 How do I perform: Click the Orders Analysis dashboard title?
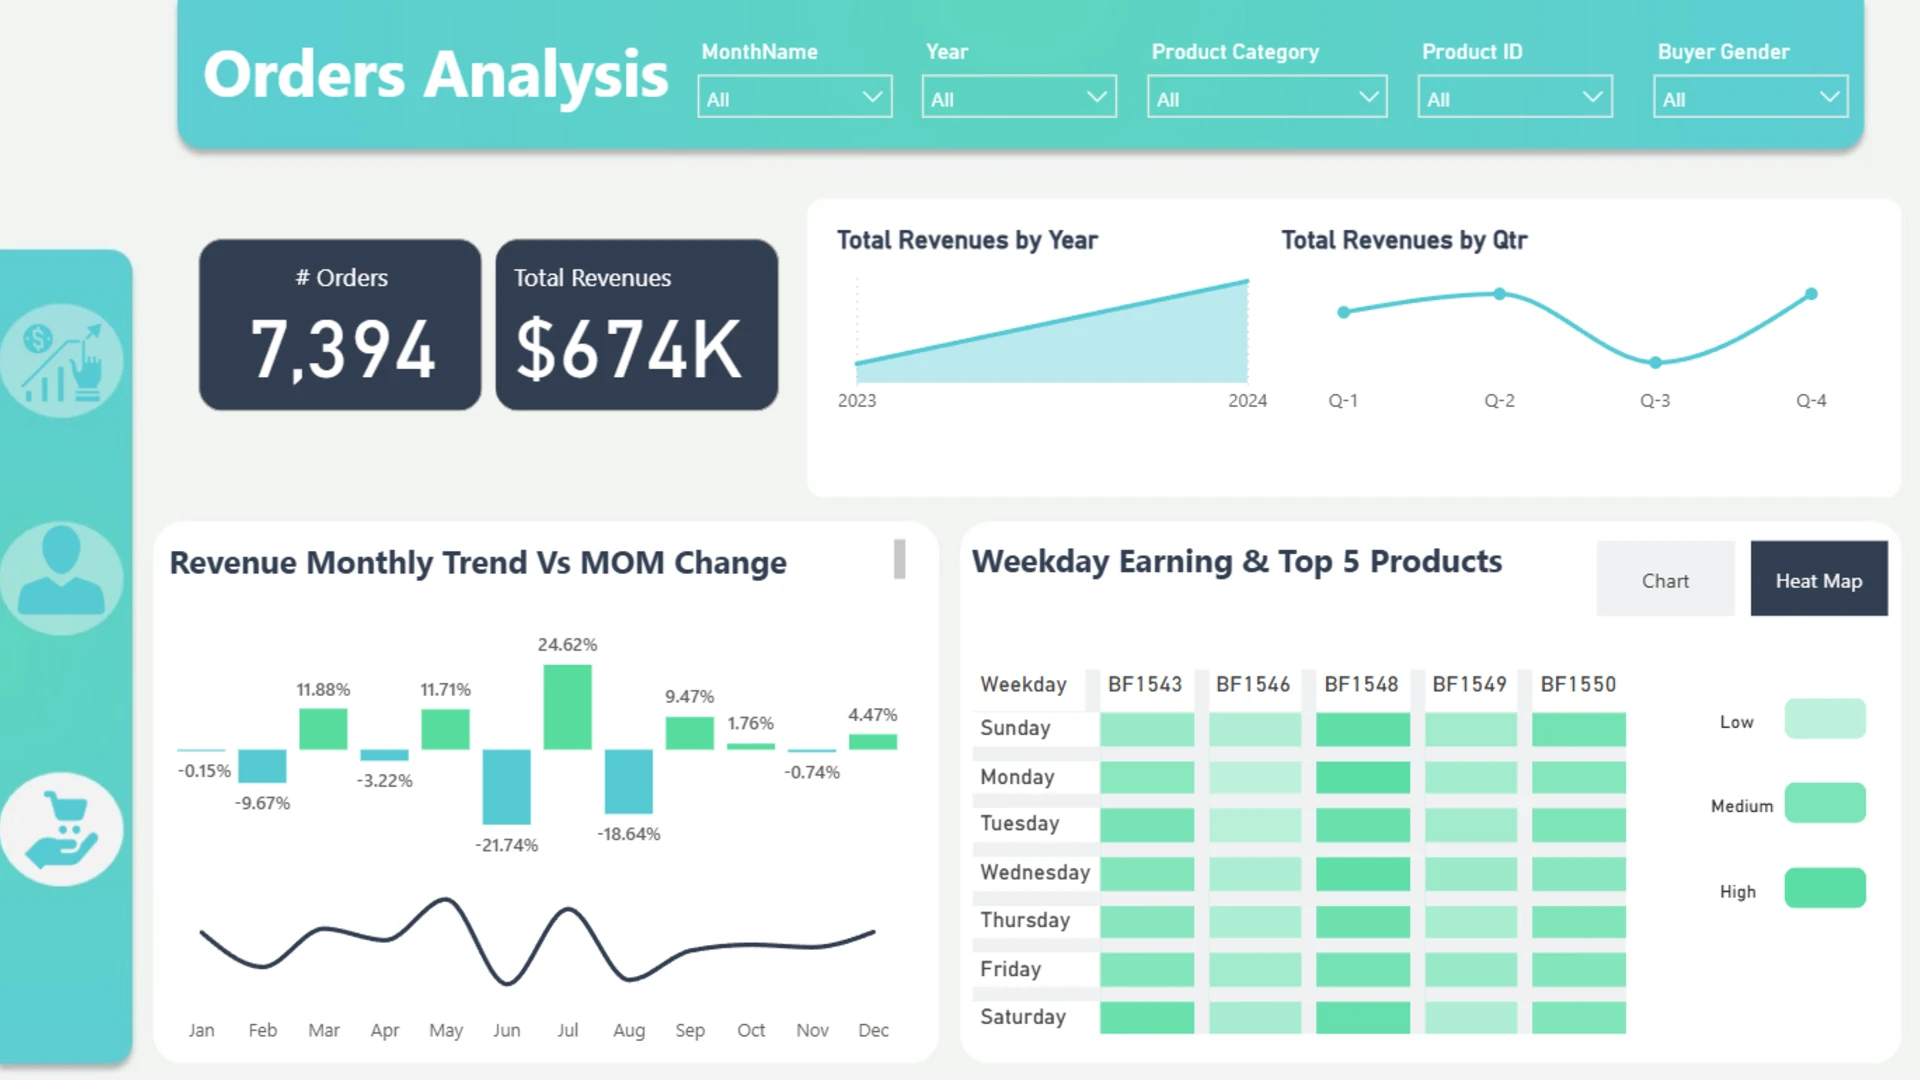coord(435,75)
